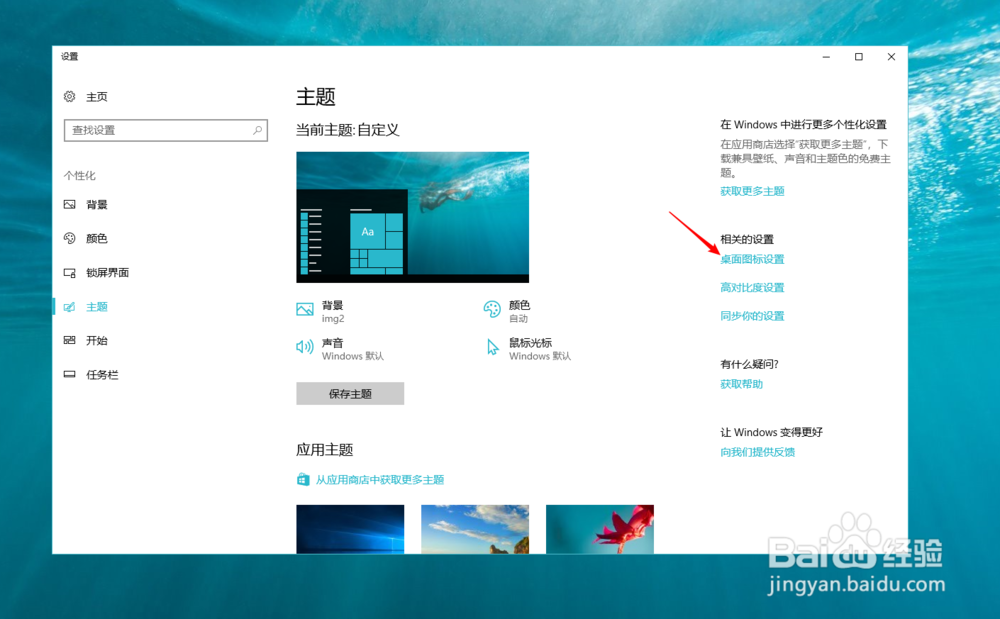The width and height of the screenshot is (1000, 619).
Task: Click the cursor icon beside 鼠标光标
Action: tap(492, 347)
